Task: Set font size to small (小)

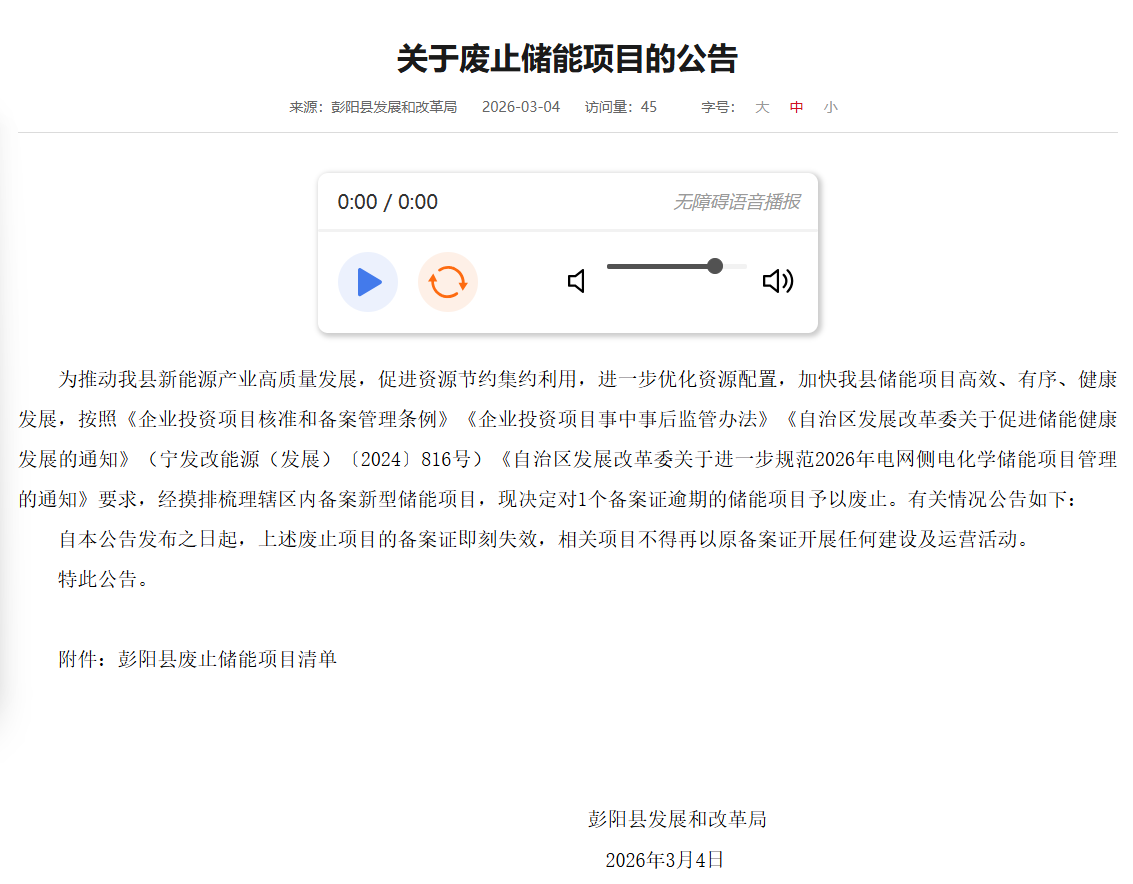Action: 830,107
